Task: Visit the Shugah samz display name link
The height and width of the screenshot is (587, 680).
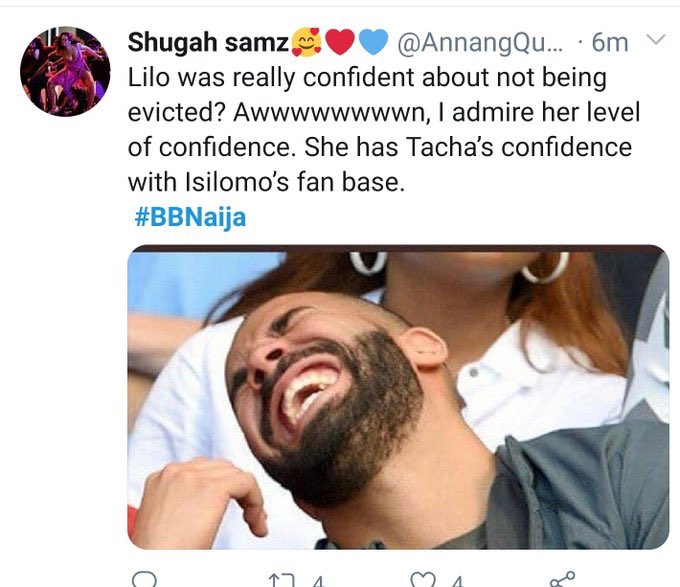Action: point(207,42)
